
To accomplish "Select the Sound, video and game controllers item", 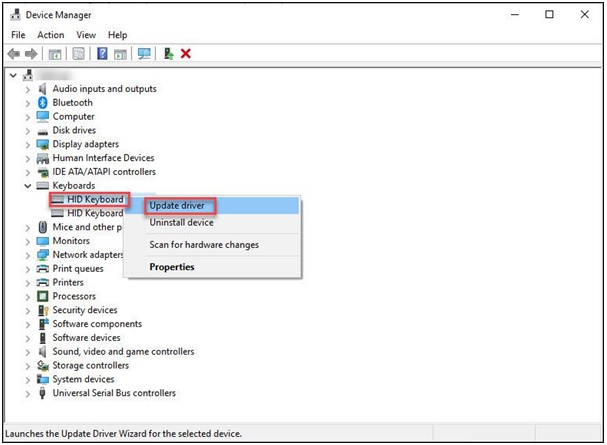I will (x=123, y=352).
